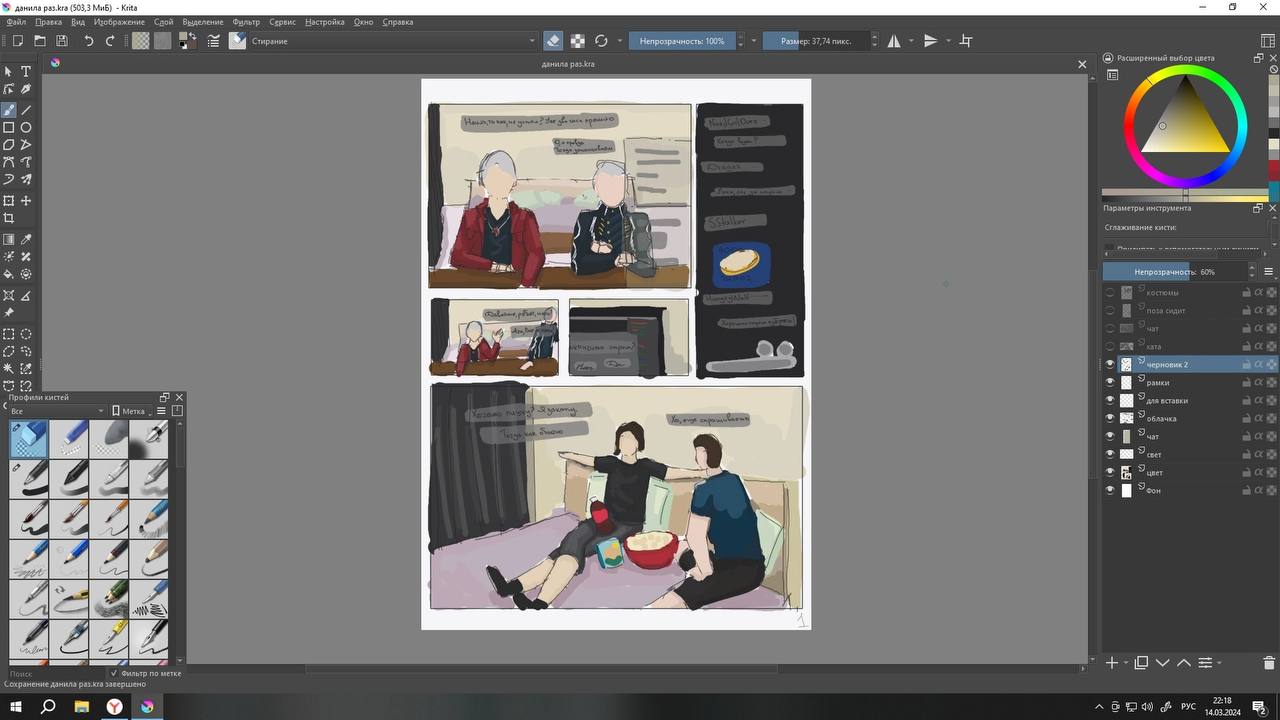Show the hidden 'костюмы' layer
The height and width of the screenshot is (720, 1280).
(1110, 292)
